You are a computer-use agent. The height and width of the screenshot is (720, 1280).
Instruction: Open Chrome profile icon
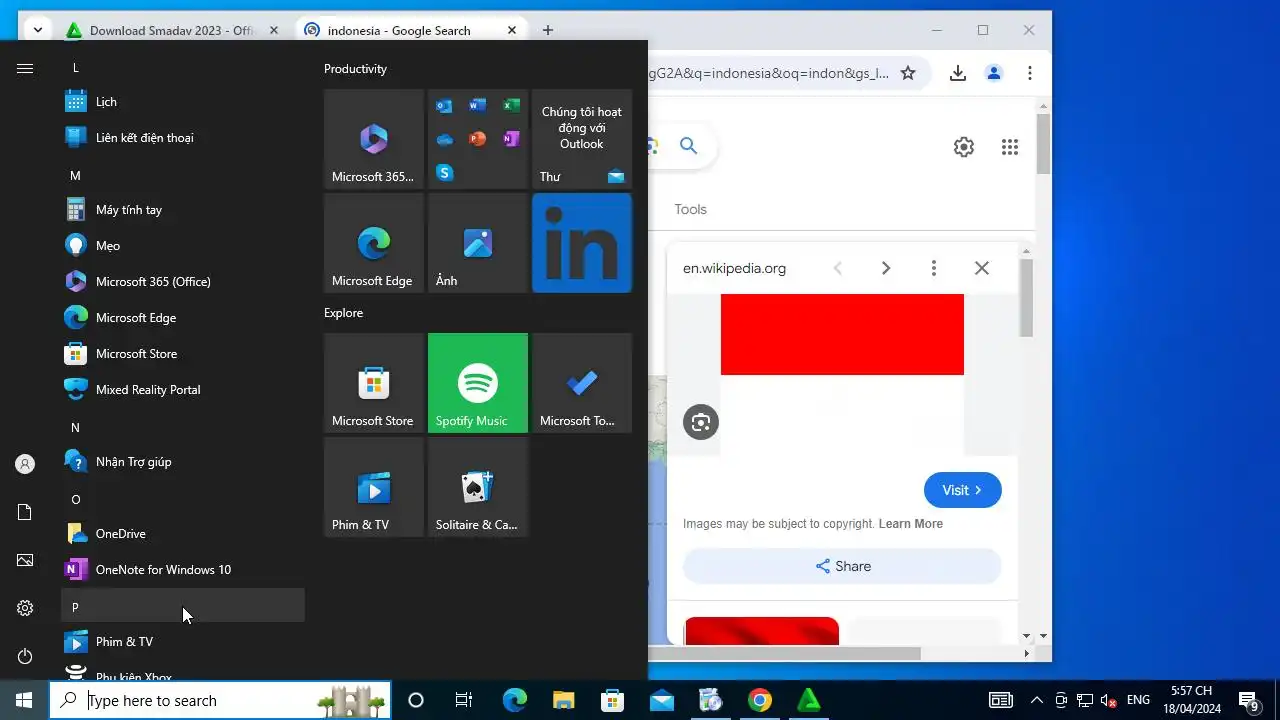point(994,73)
